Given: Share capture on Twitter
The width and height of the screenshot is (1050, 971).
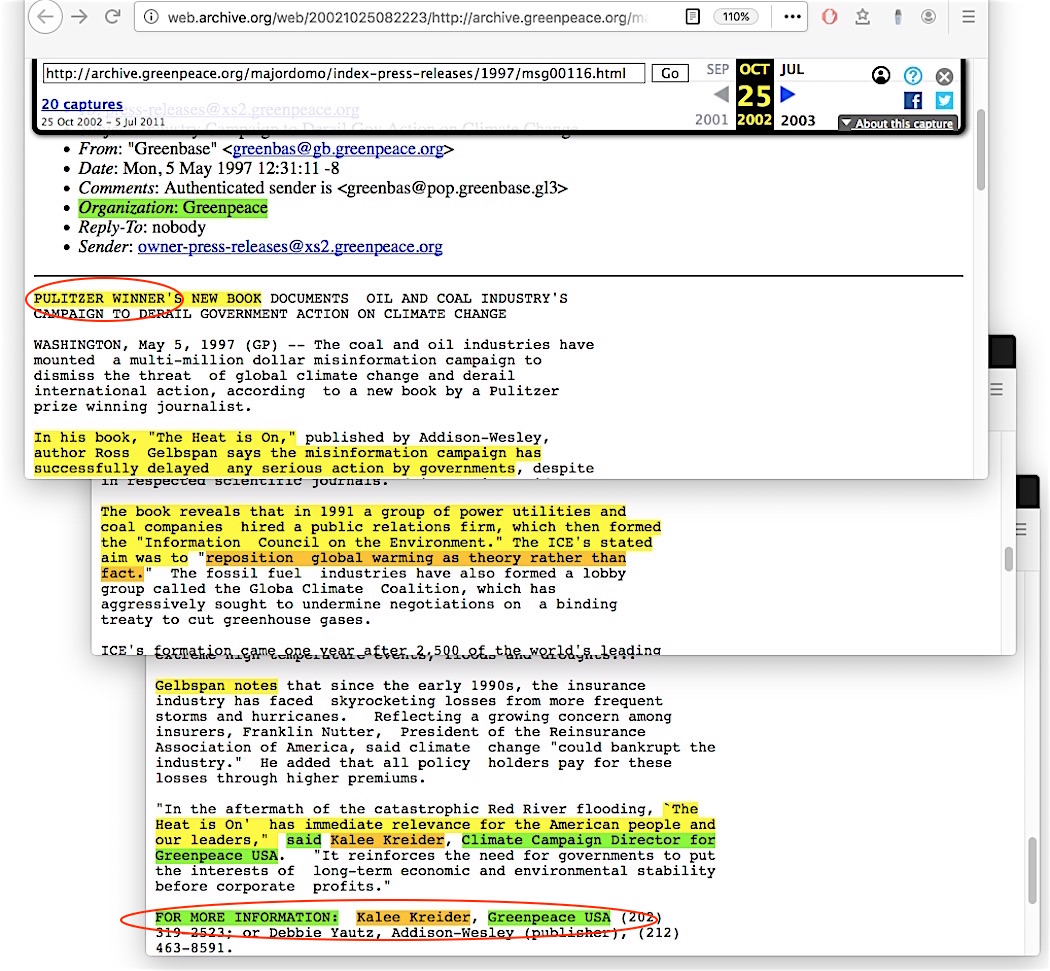Looking at the screenshot, I should click(x=944, y=100).
